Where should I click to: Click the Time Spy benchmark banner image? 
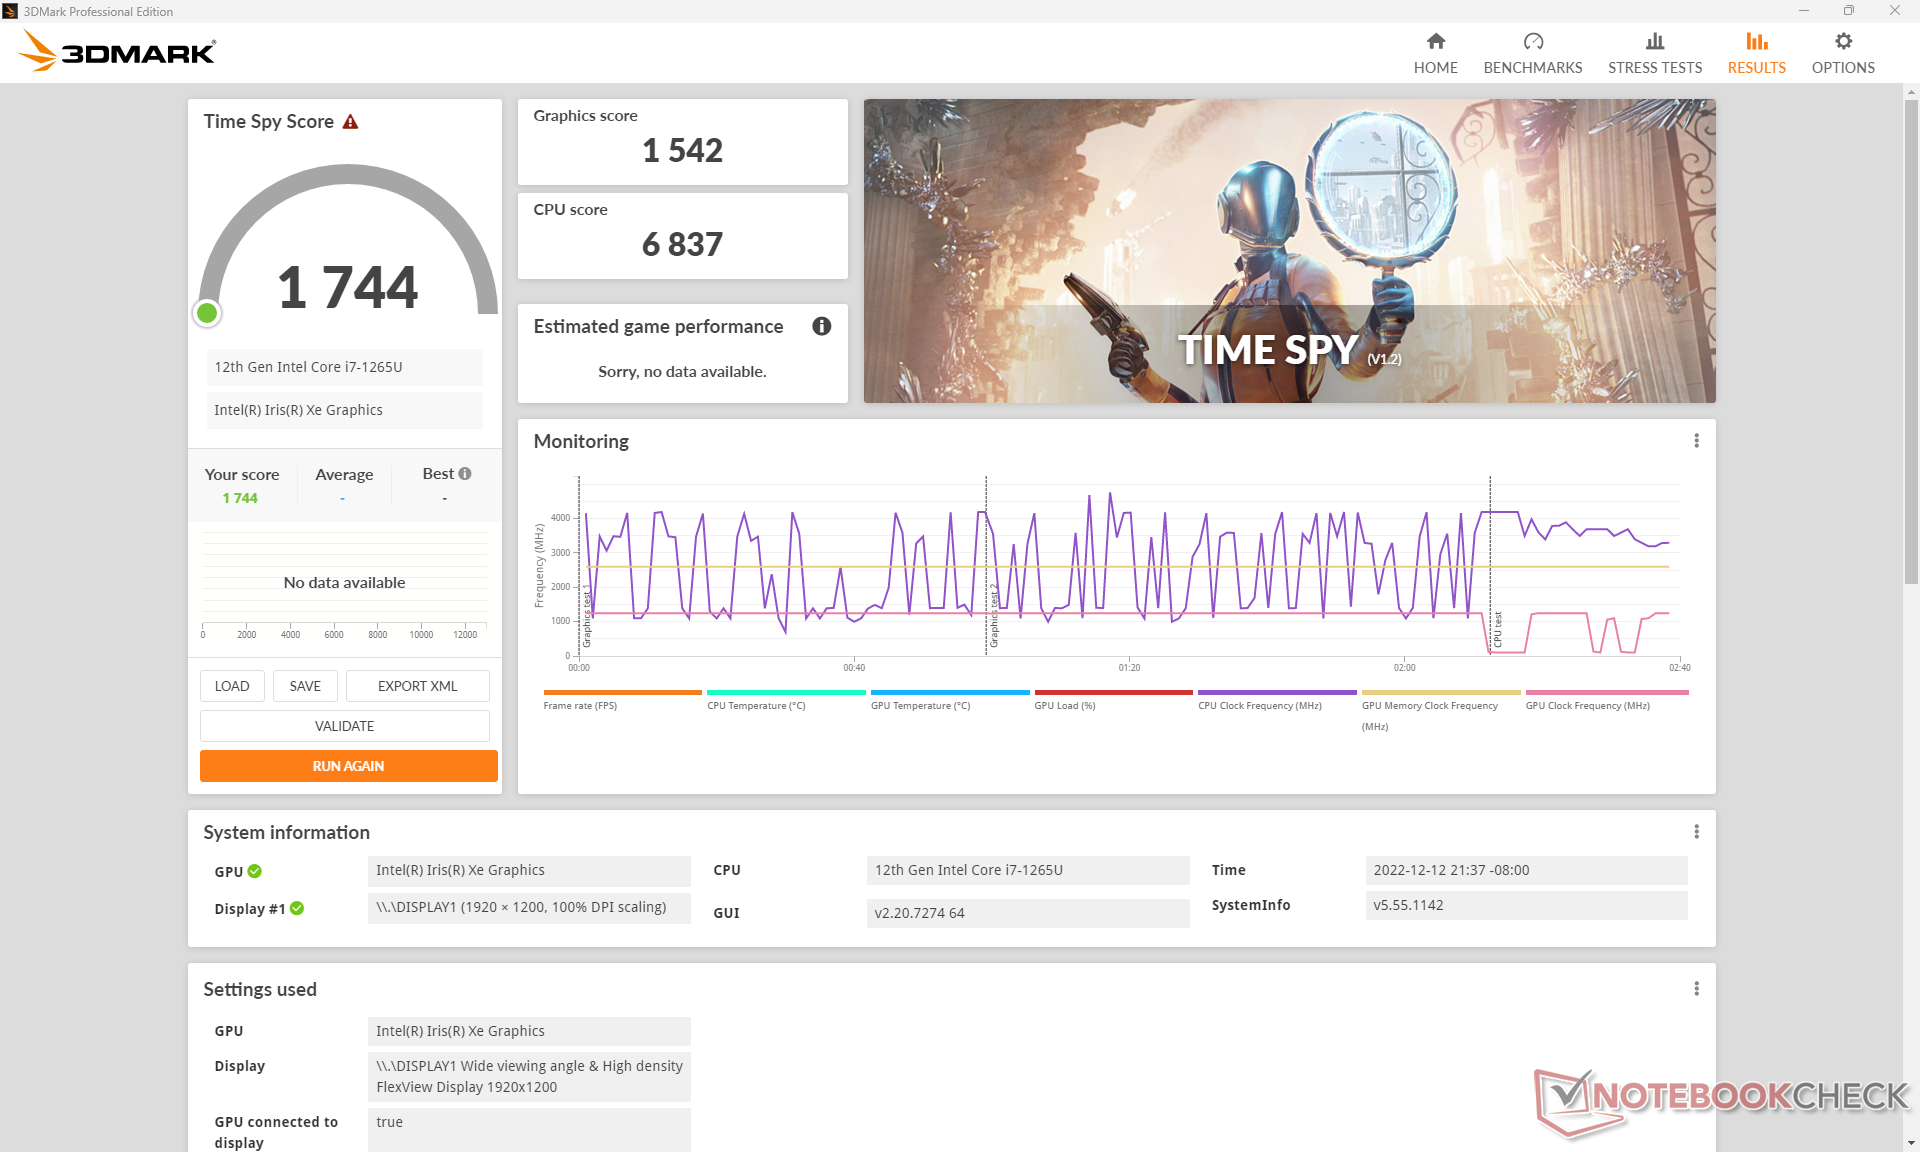pyautogui.click(x=1289, y=250)
